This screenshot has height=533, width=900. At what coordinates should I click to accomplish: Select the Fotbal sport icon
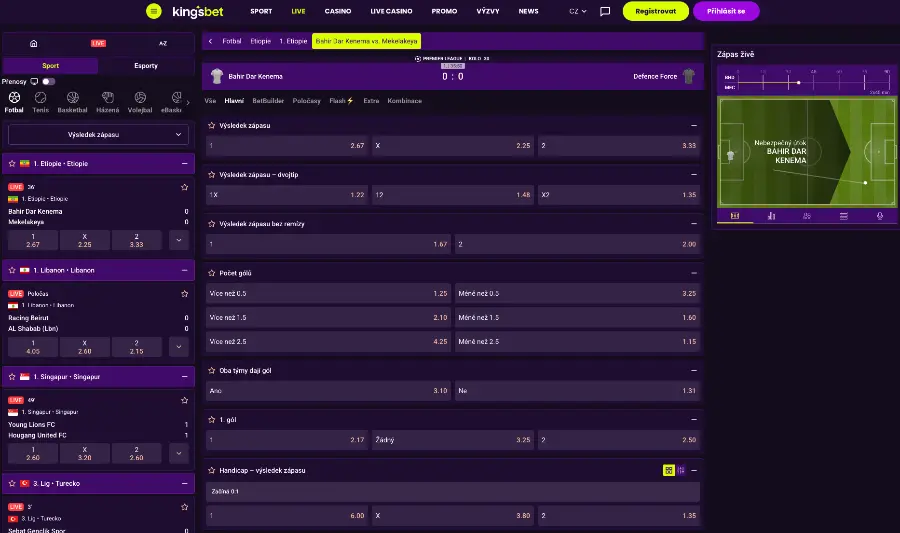tap(14, 102)
